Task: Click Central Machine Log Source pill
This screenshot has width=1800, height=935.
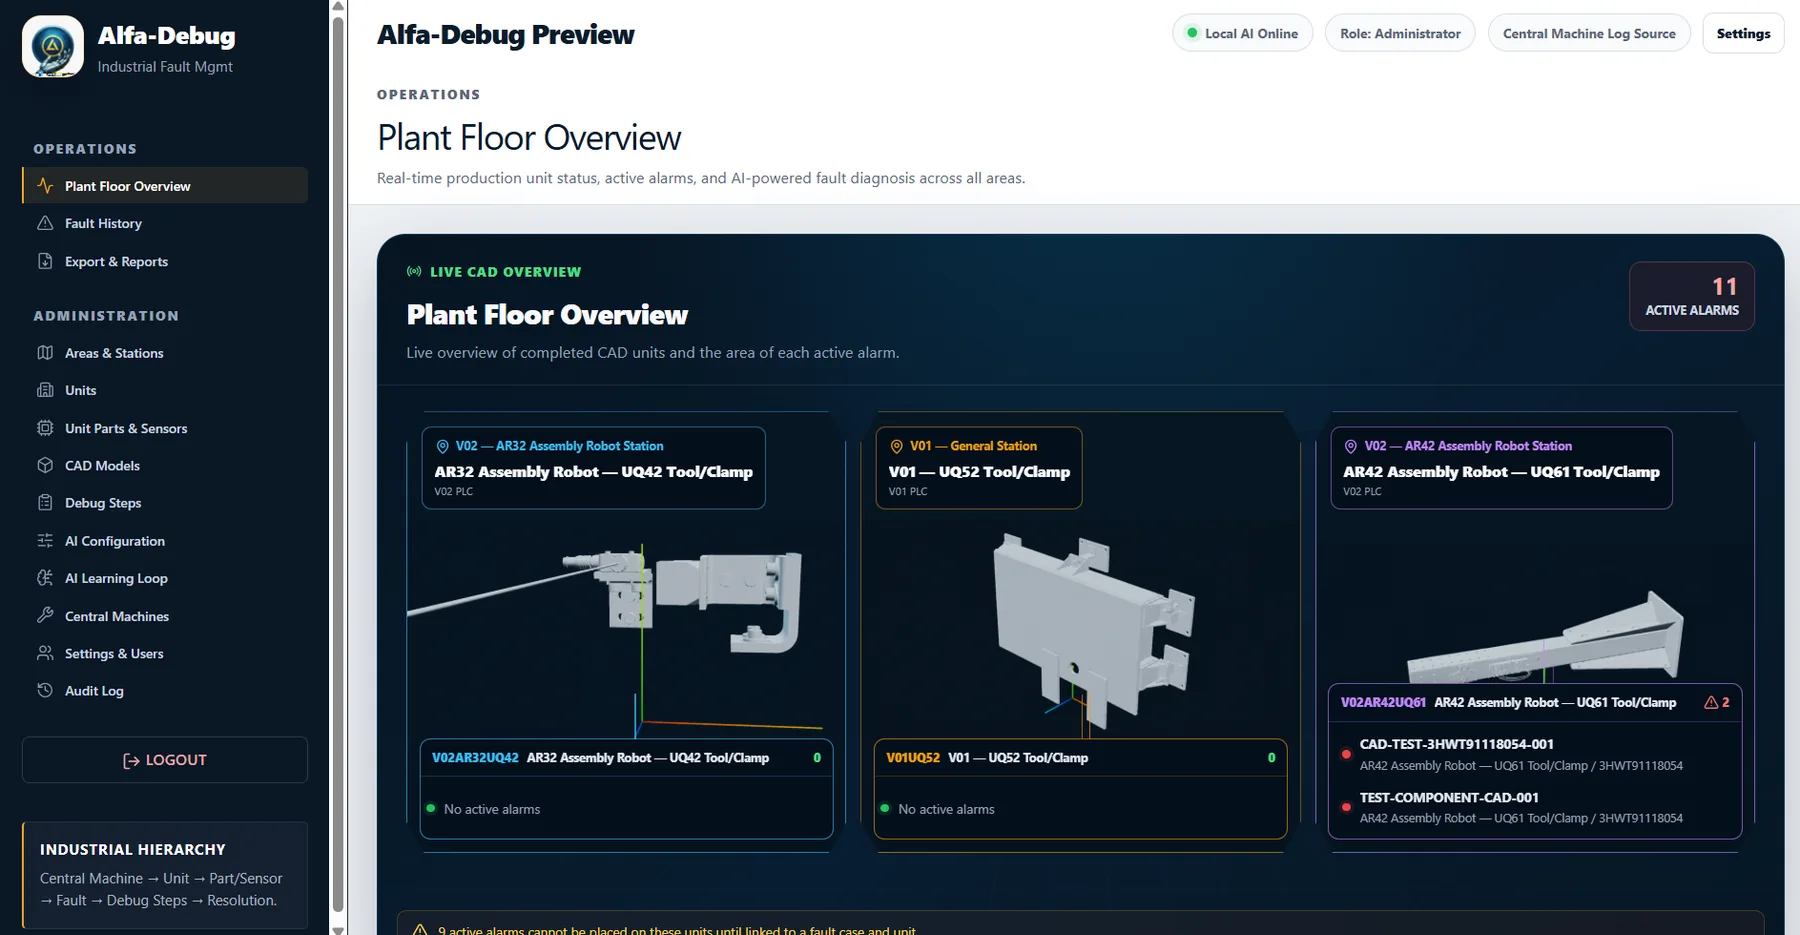Action: [x=1589, y=33]
